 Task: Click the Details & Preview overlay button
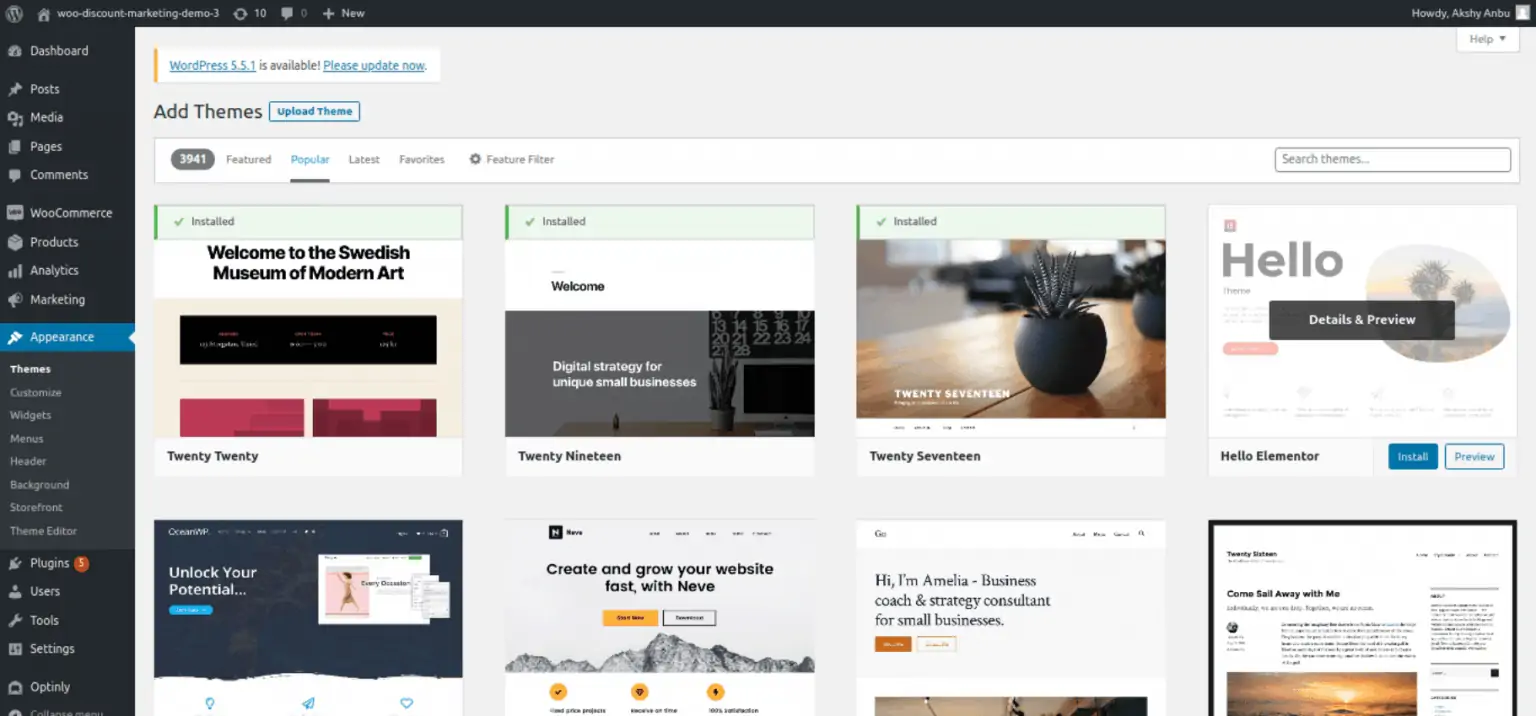pyautogui.click(x=1362, y=320)
